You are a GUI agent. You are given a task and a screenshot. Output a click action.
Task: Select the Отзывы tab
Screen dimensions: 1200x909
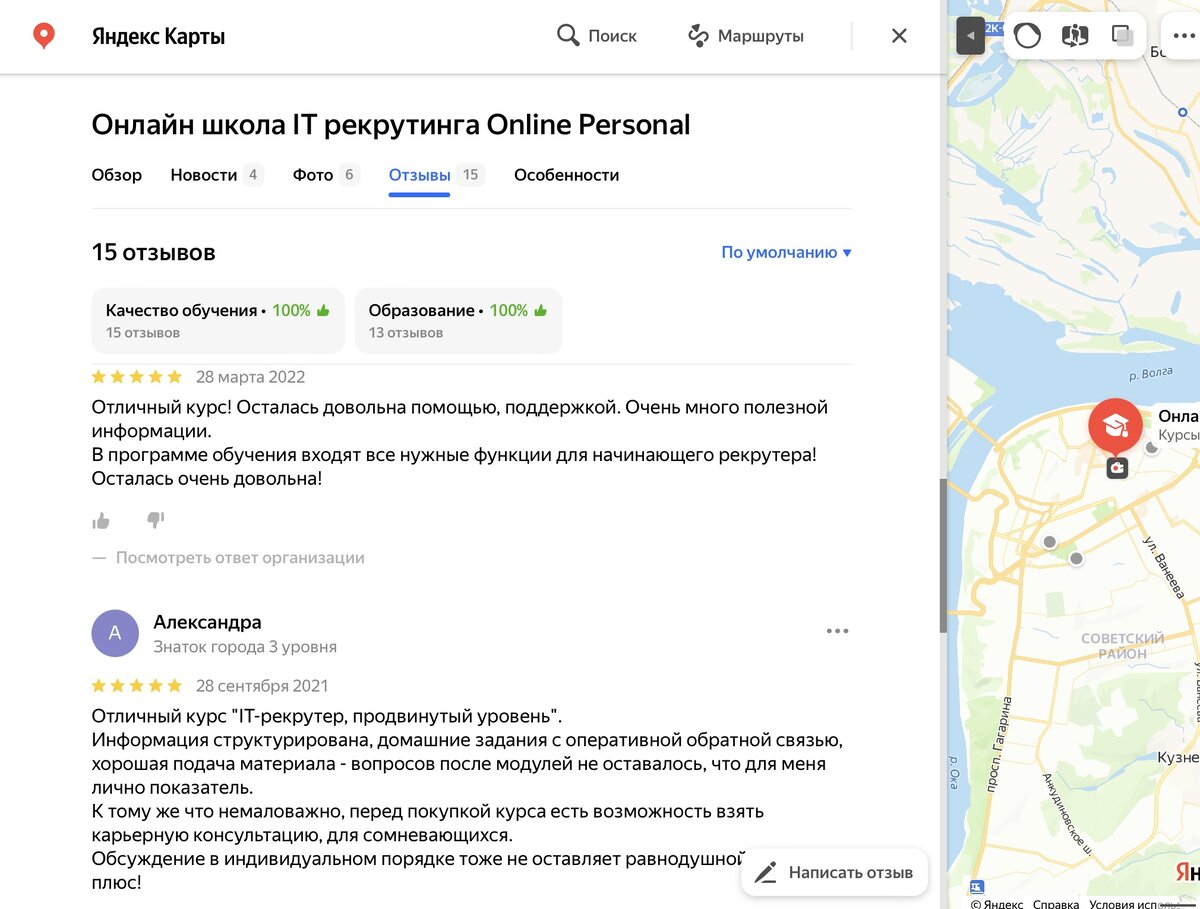tap(435, 175)
